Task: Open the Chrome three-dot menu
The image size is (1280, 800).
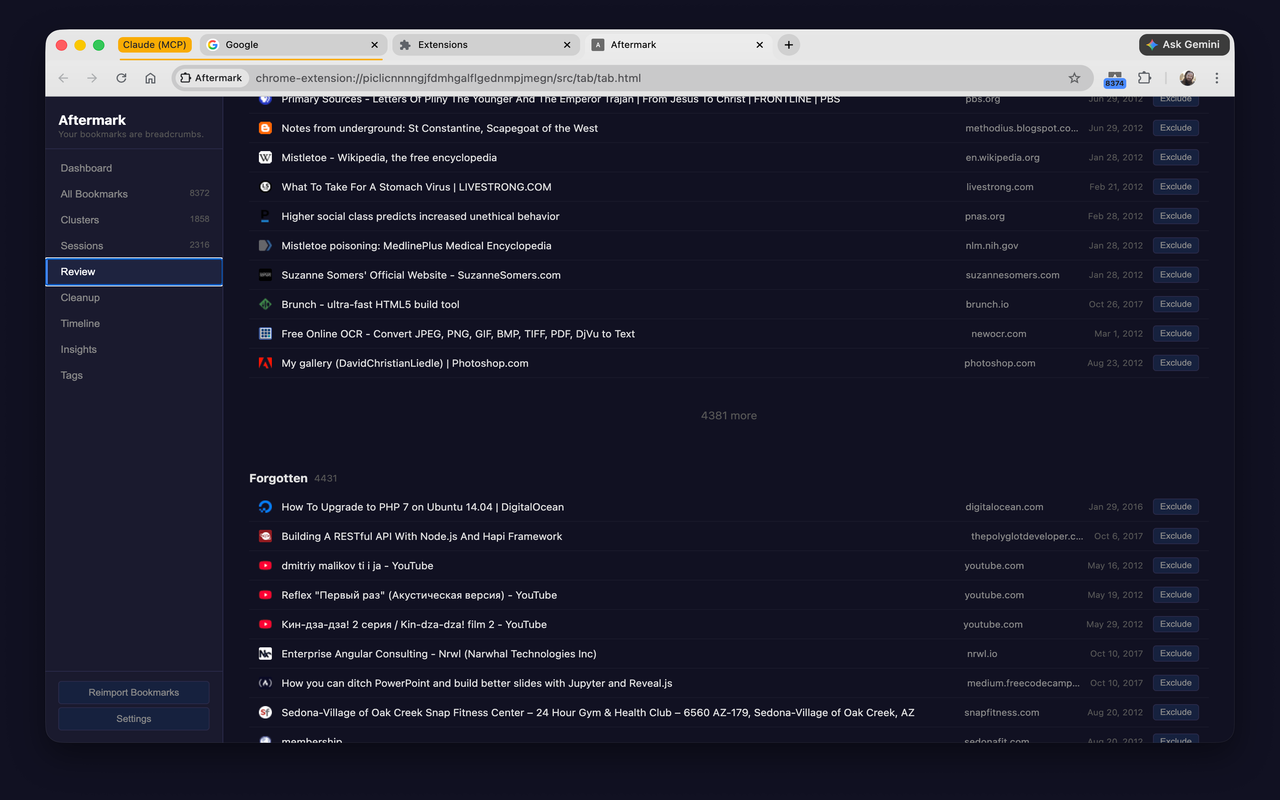Action: pyautogui.click(x=1216, y=78)
